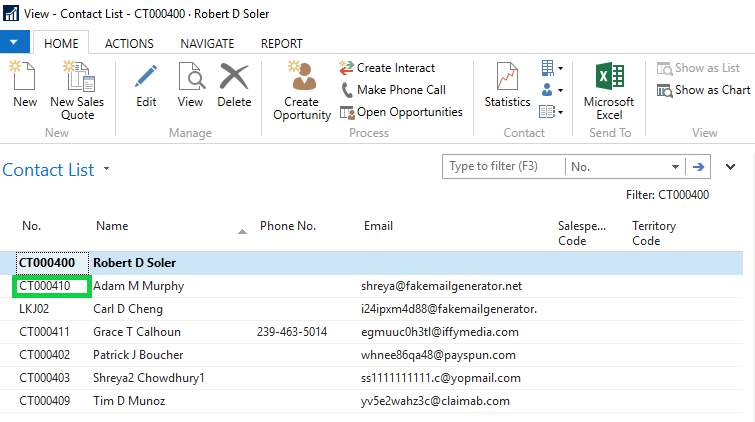The height and width of the screenshot is (422, 755).
Task: Click the Tim D Munoz name
Action: coord(129,401)
